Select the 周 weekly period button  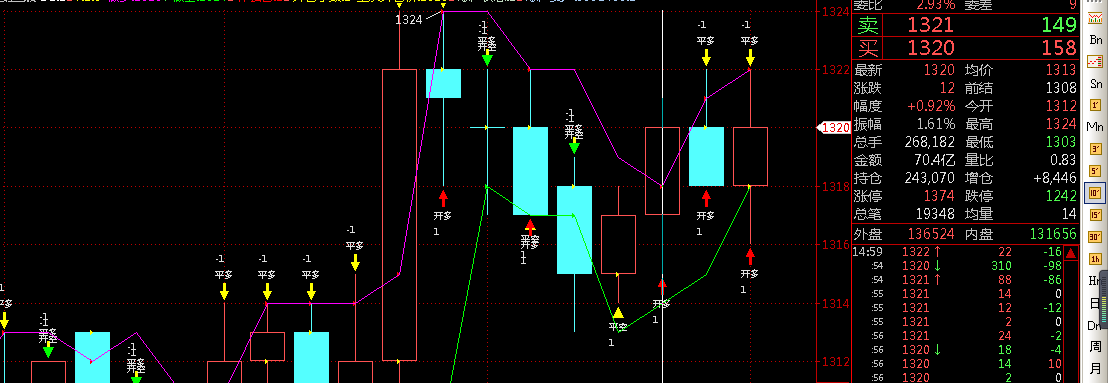[x=1095, y=346]
